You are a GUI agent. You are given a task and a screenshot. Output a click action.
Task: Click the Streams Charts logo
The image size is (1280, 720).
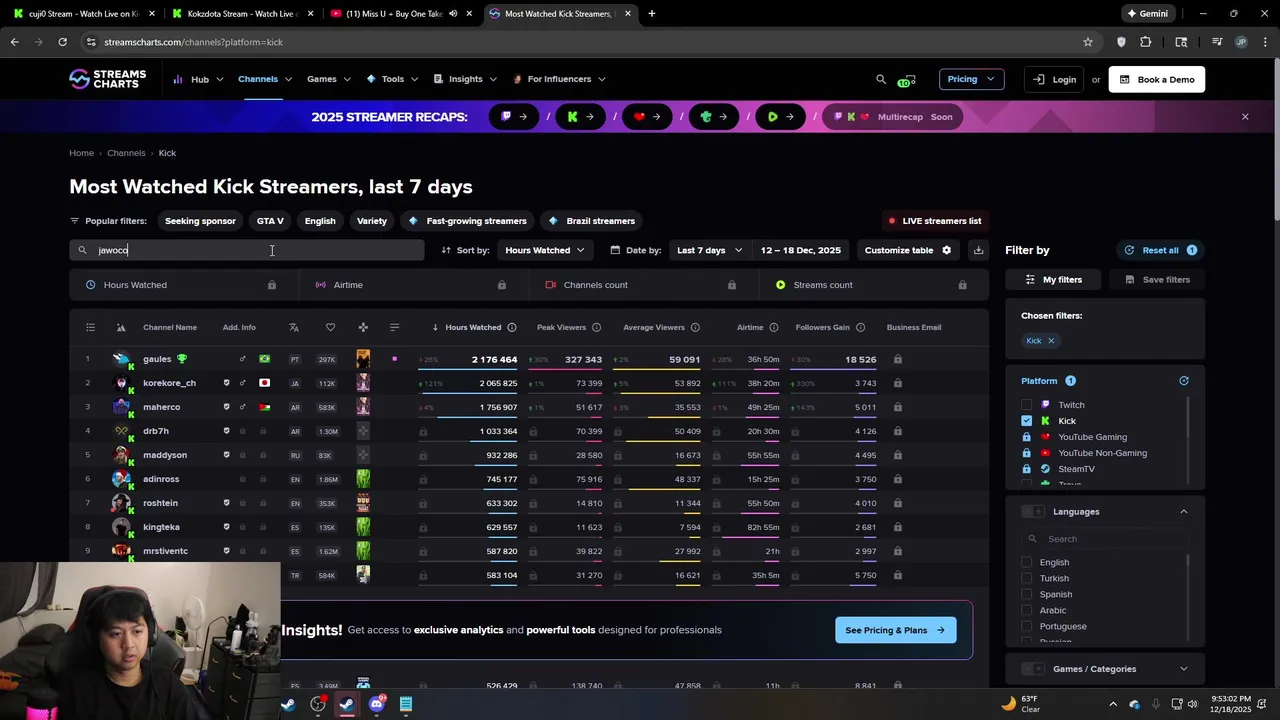point(107,79)
